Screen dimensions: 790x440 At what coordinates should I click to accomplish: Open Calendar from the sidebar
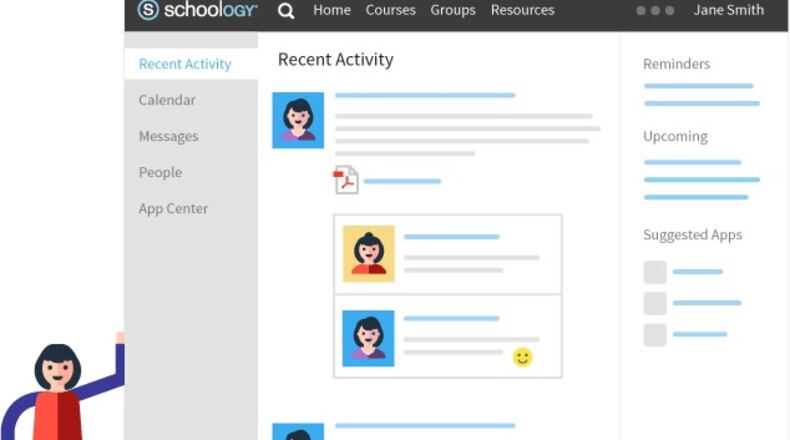click(167, 100)
